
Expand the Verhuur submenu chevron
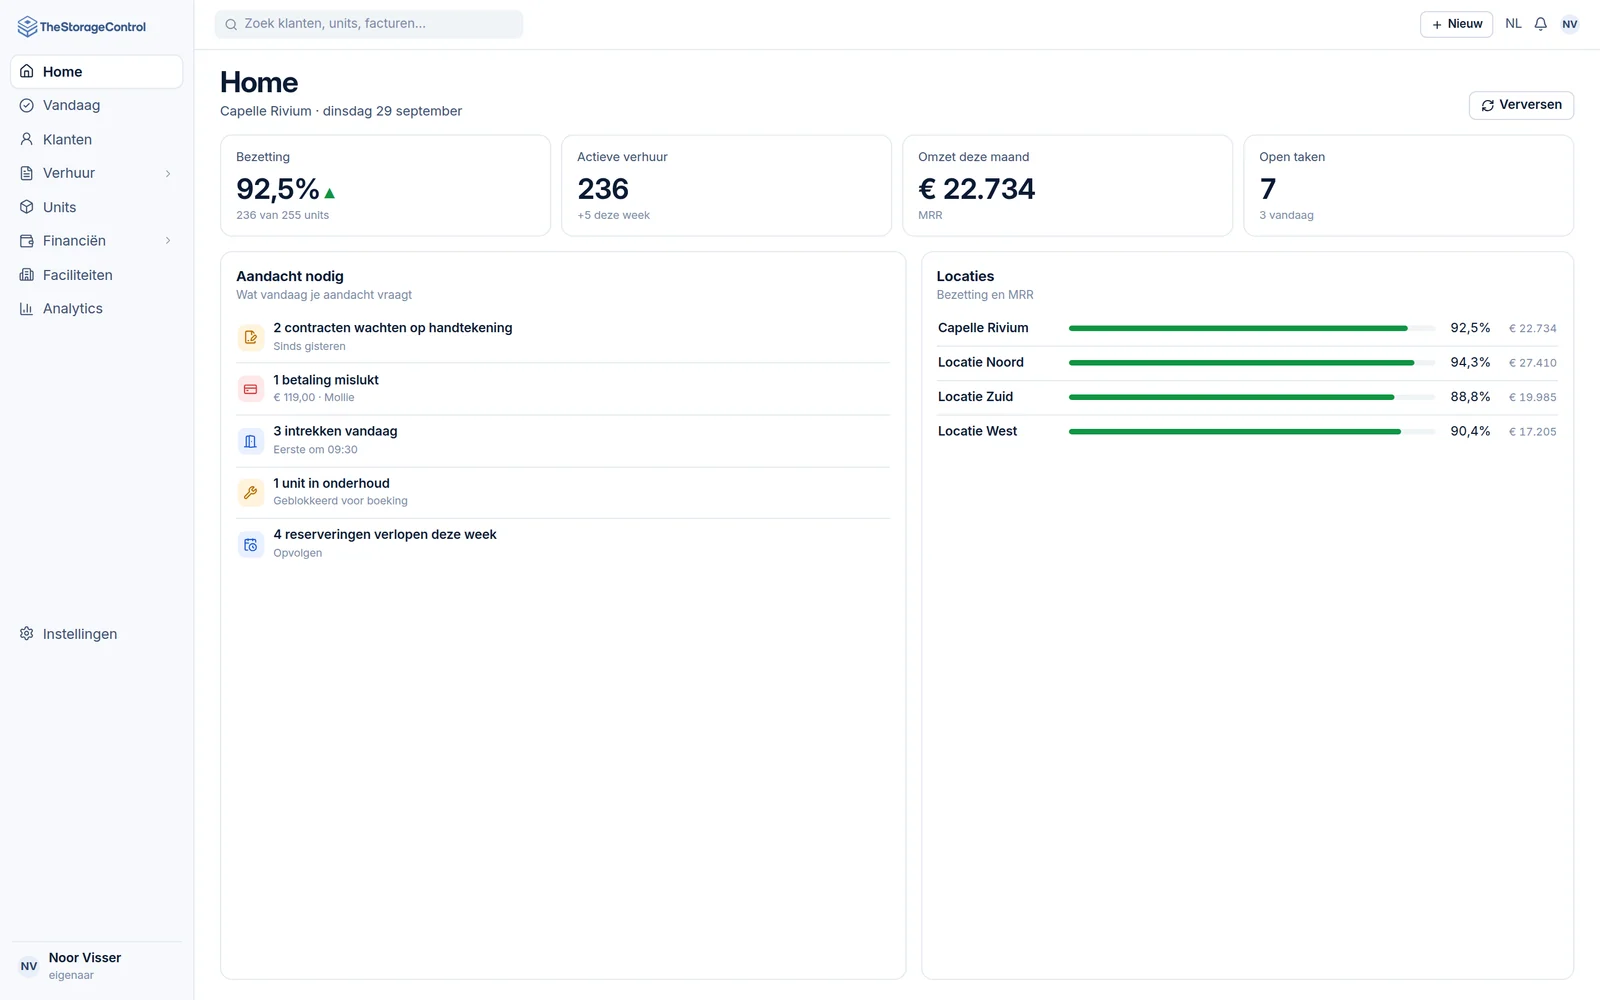[168, 173]
